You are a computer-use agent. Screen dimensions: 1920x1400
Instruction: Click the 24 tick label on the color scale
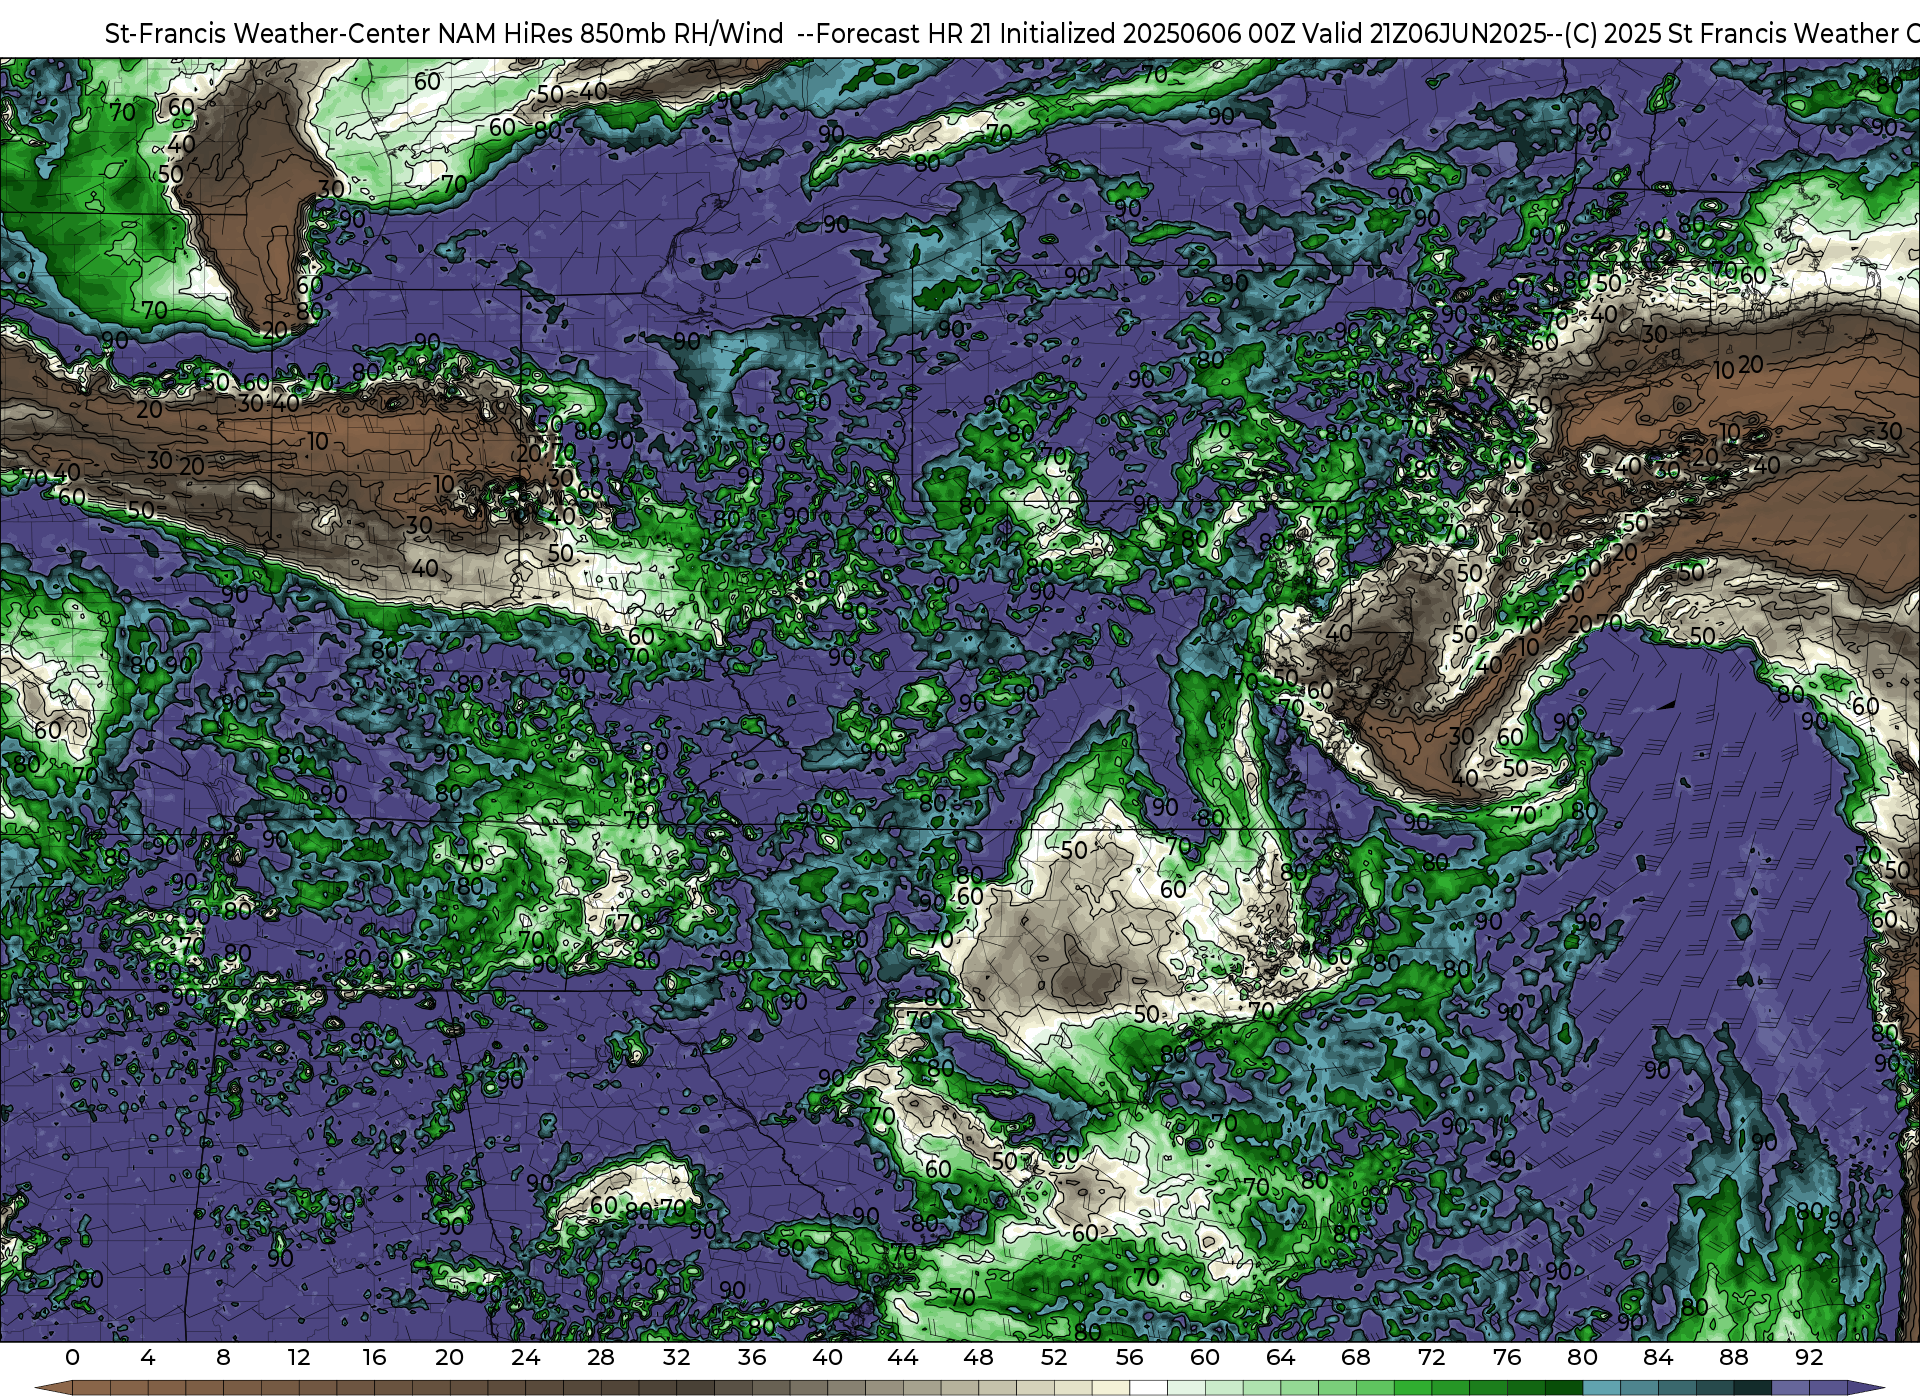pyautogui.click(x=525, y=1357)
